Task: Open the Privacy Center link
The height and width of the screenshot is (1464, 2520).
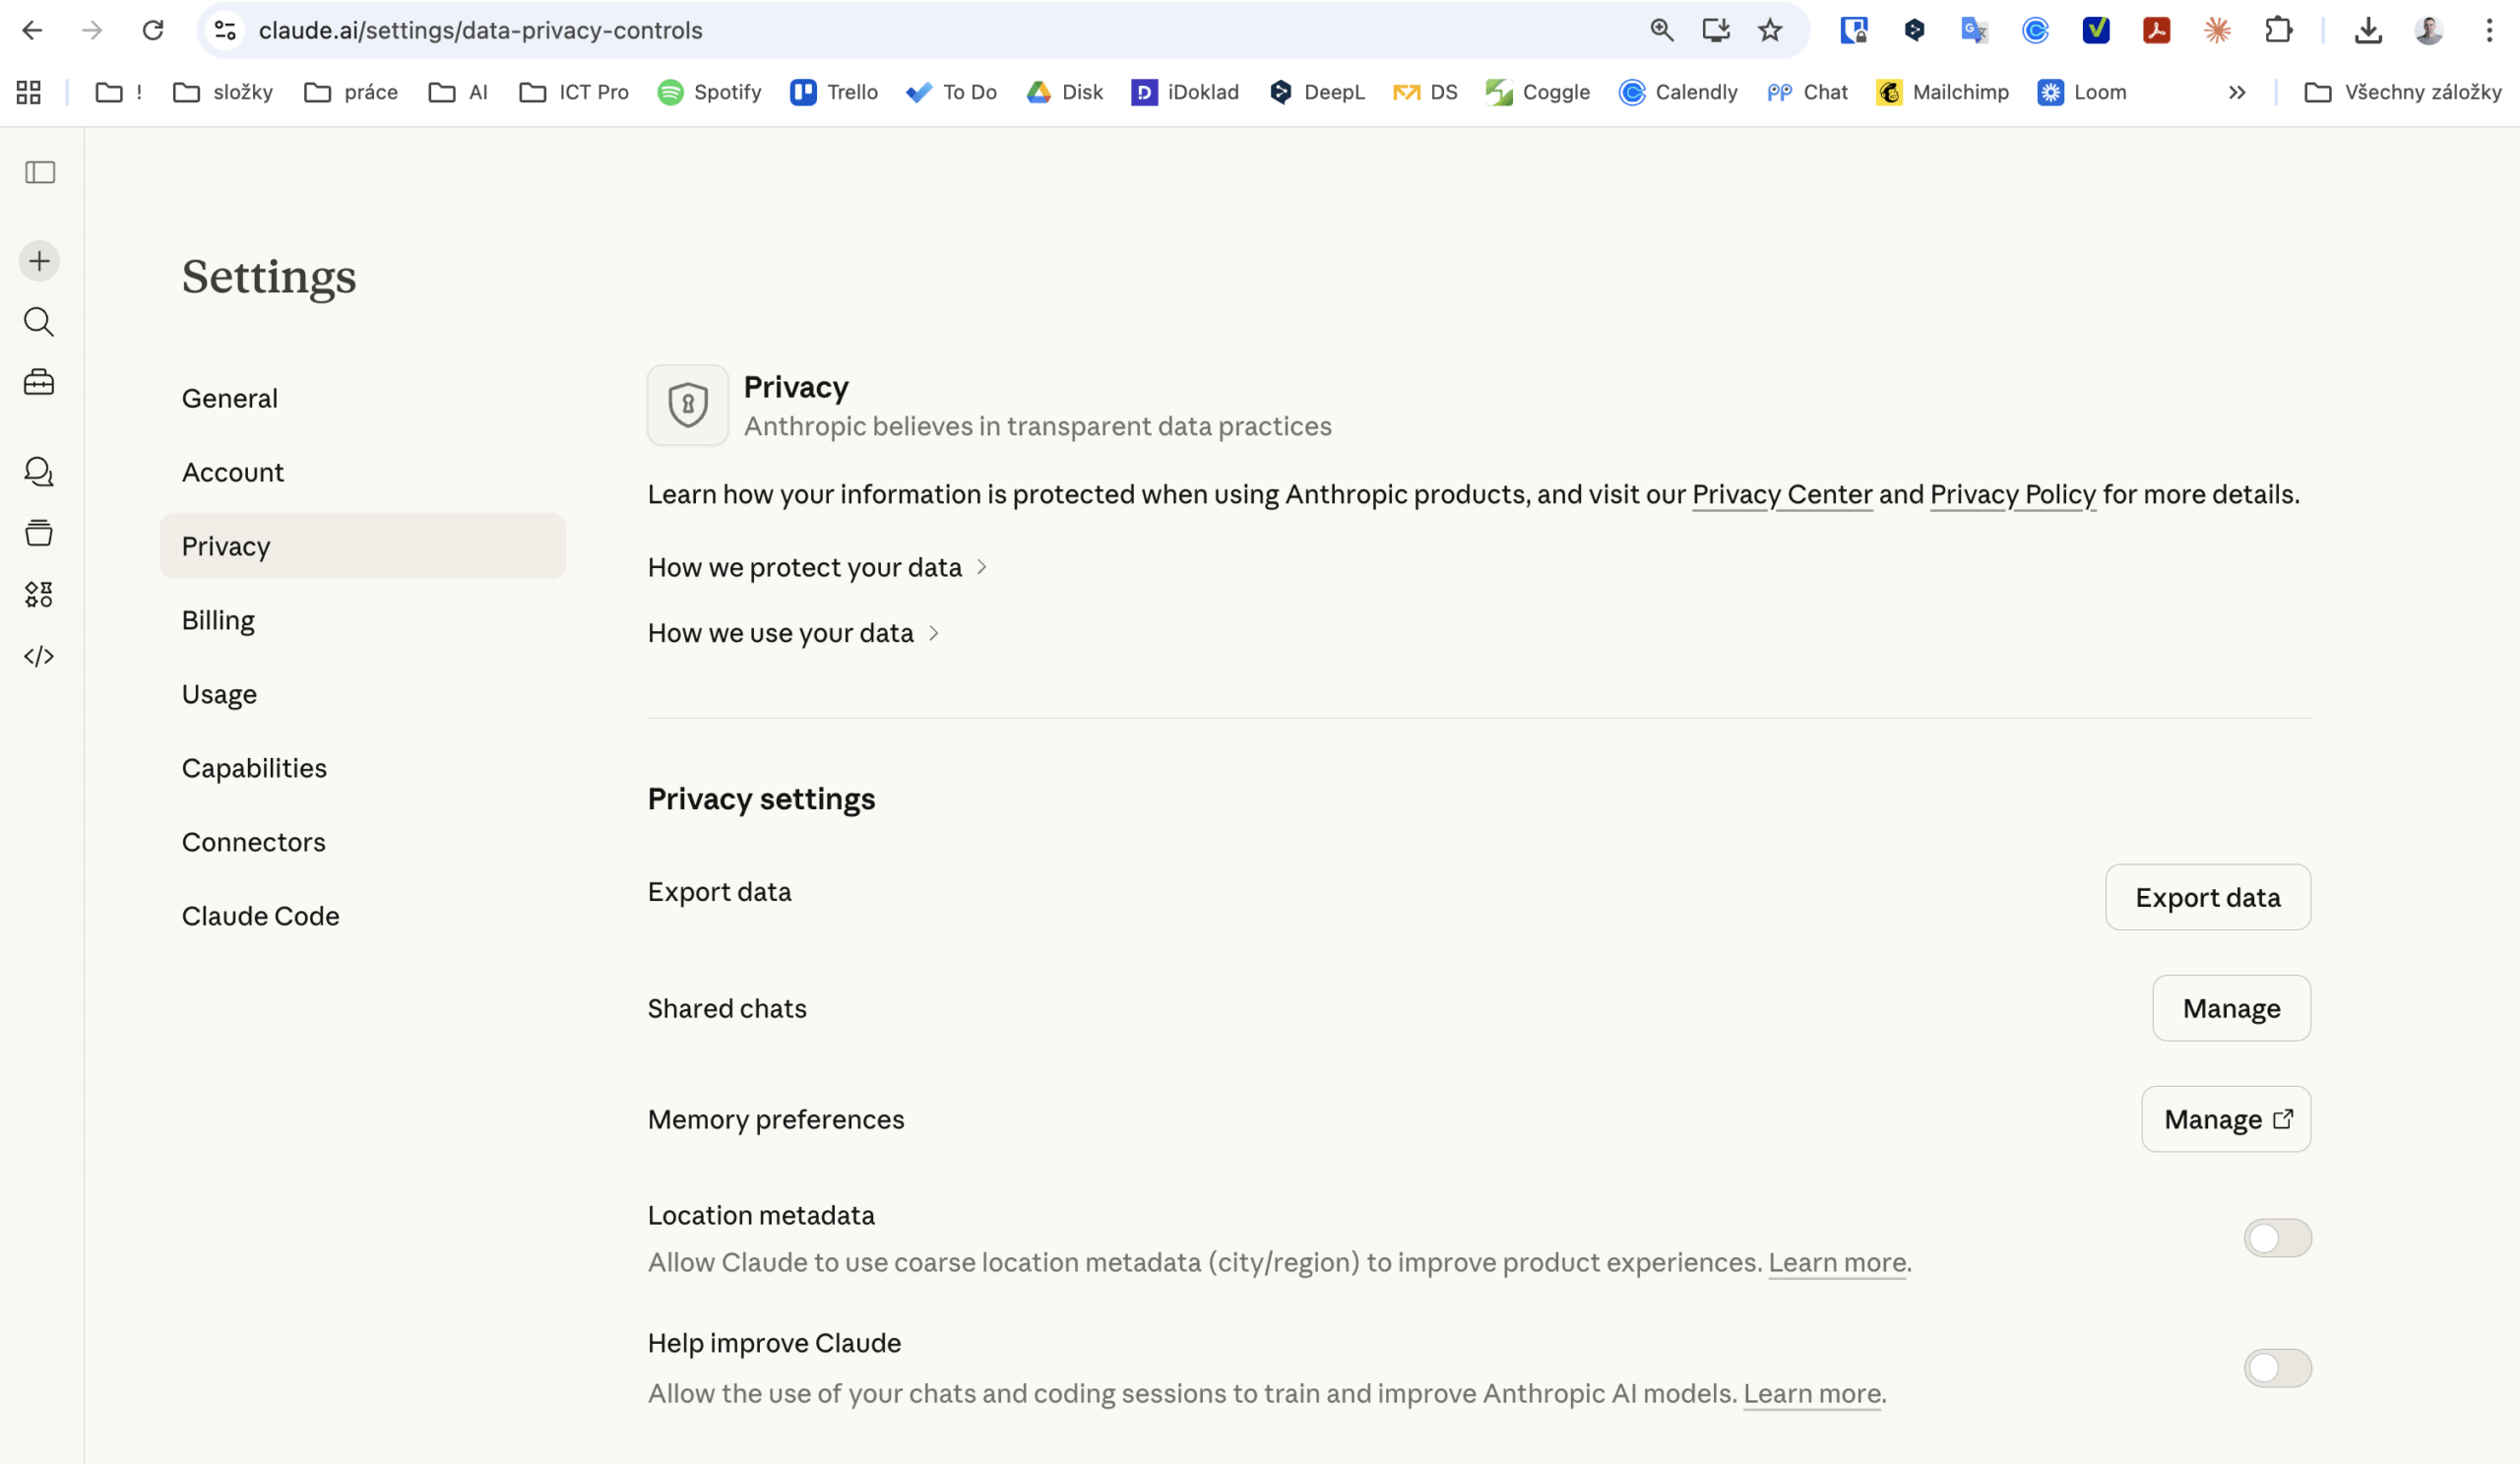Action: (x=1781, y=494)
